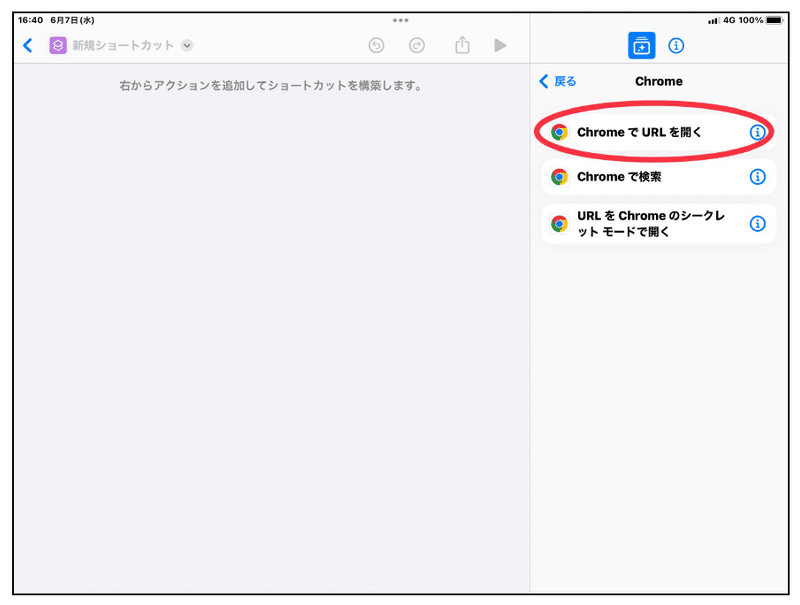The image size is (800, 605).
Task: Open the shortcut details info icon
Action: point(676,45)
